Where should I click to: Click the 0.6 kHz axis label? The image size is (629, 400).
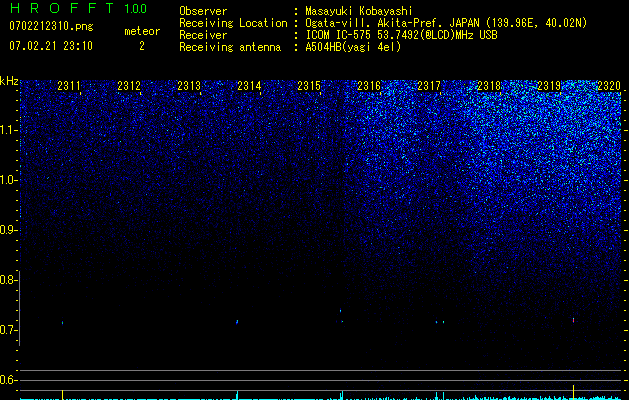pos(7,380)
